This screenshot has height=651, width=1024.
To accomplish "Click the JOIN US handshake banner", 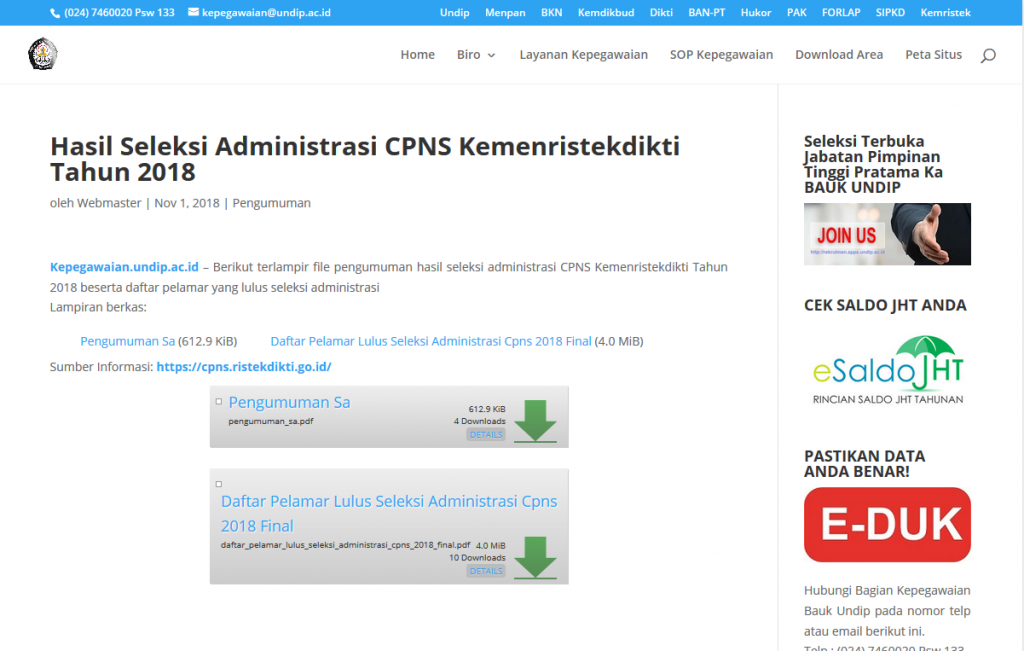I will click(x=887, y=234).
